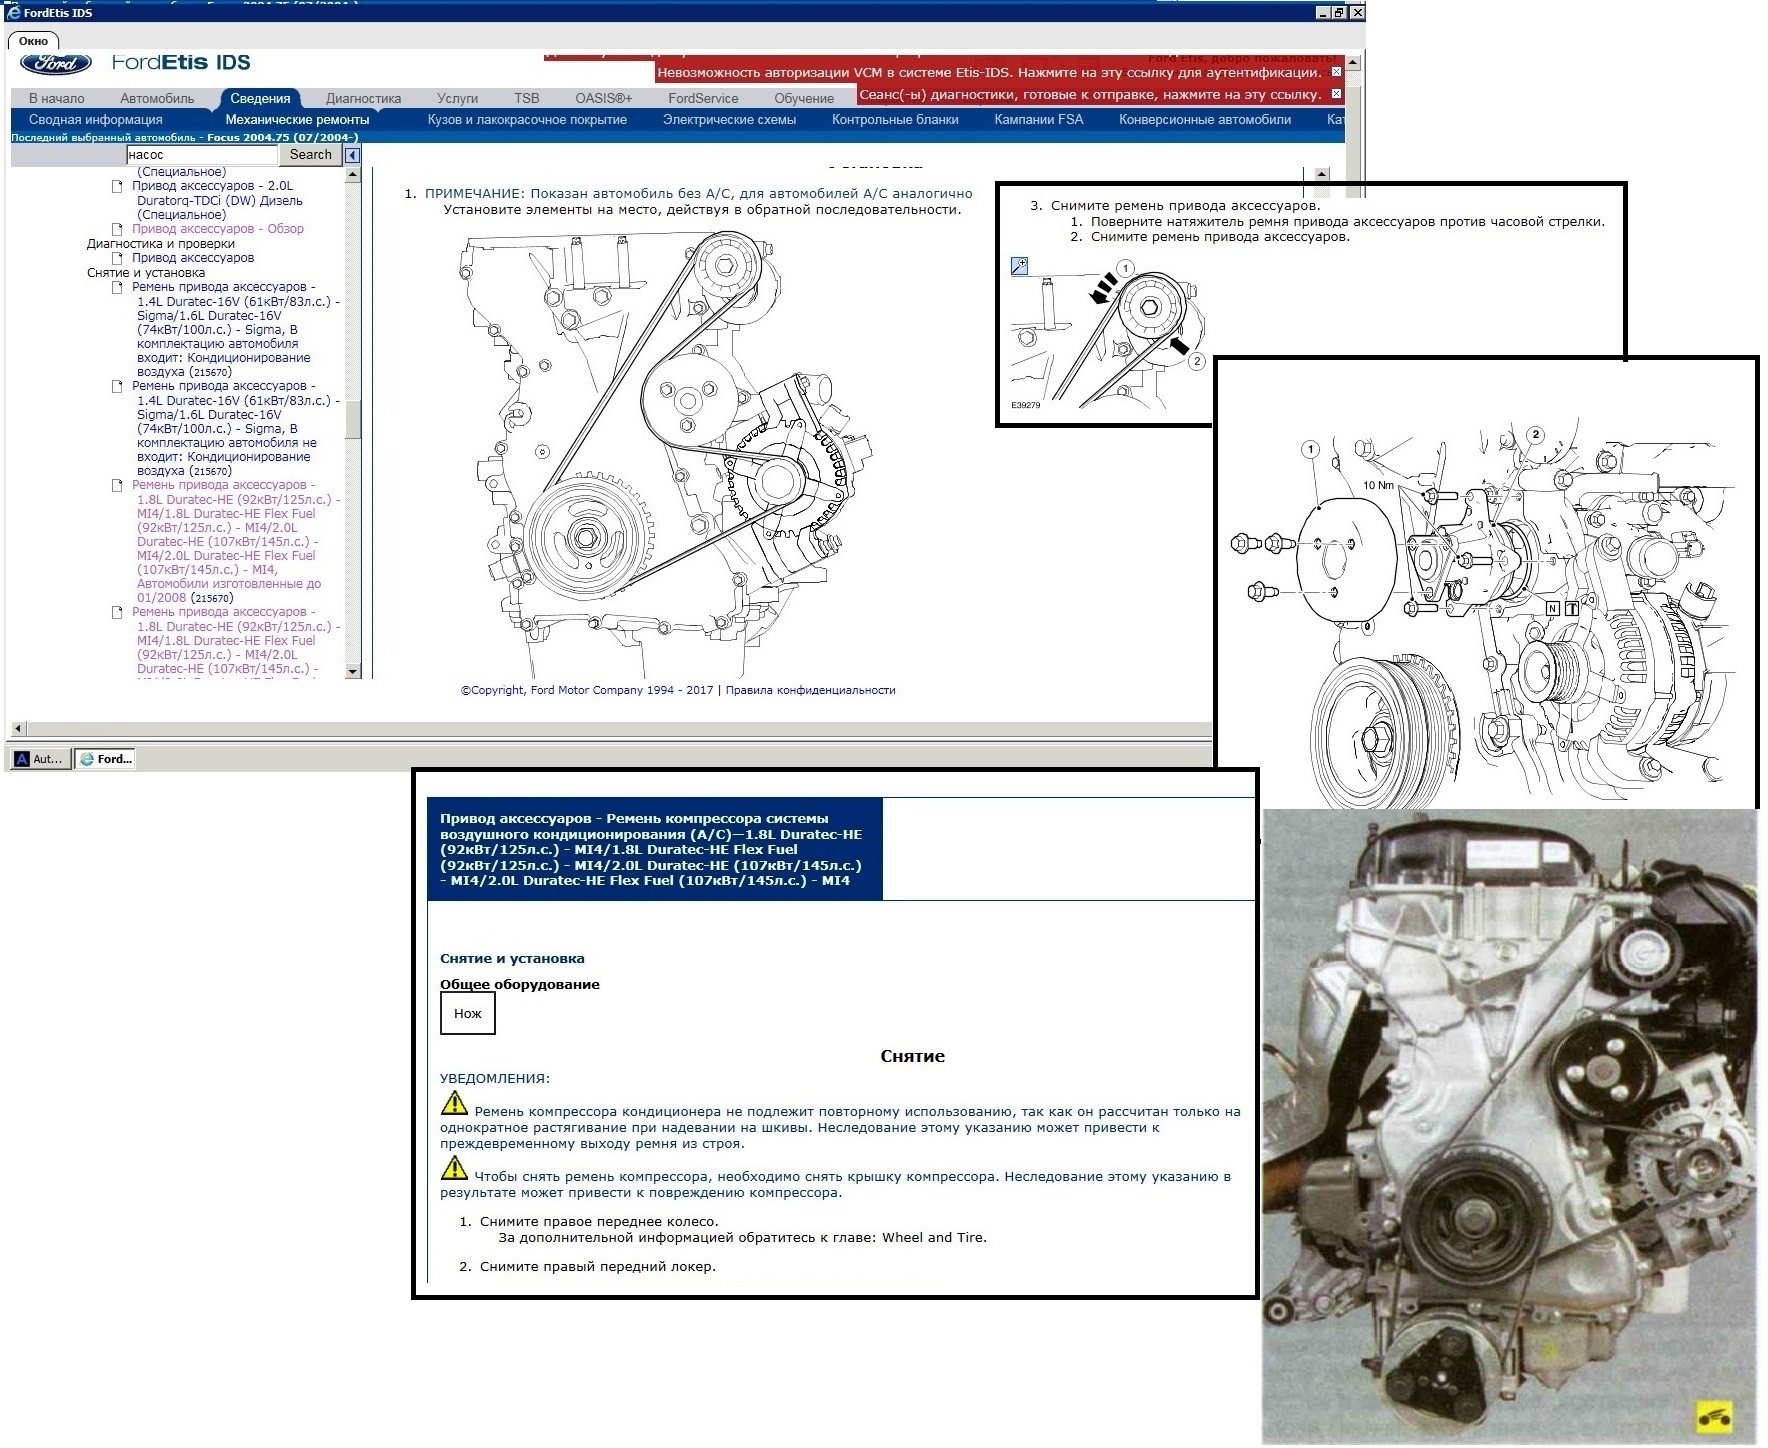Click document icon beside 2.0L Duratorq-TDCi entry
Image resolution: width=1768 pixels, height=1448 pixels.
pyautogui.click(x=117, y=186)
